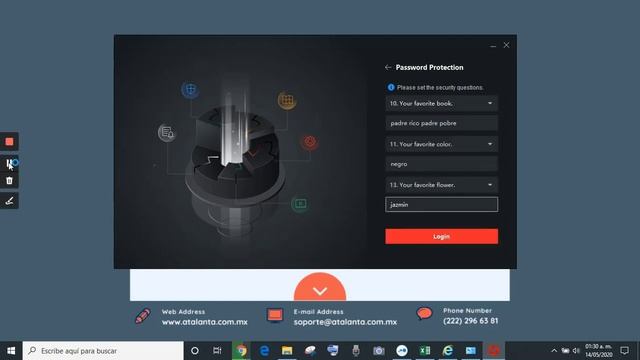
Task: Open Task View from the taskbar
Action: tap(217, 351)
